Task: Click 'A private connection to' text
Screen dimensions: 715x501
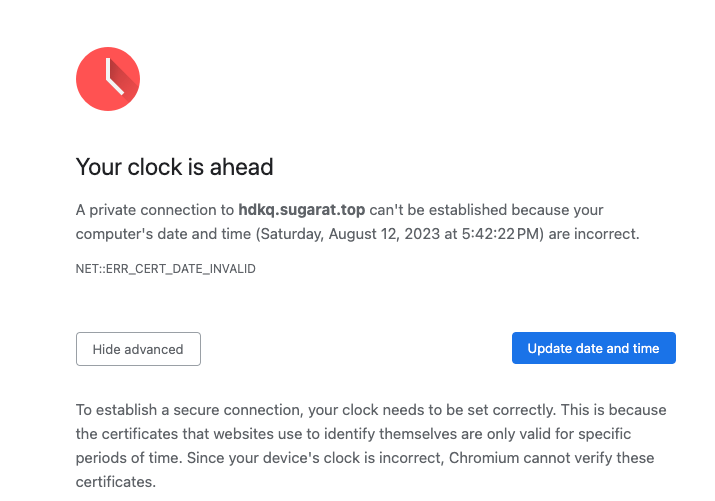Action: 155,210
